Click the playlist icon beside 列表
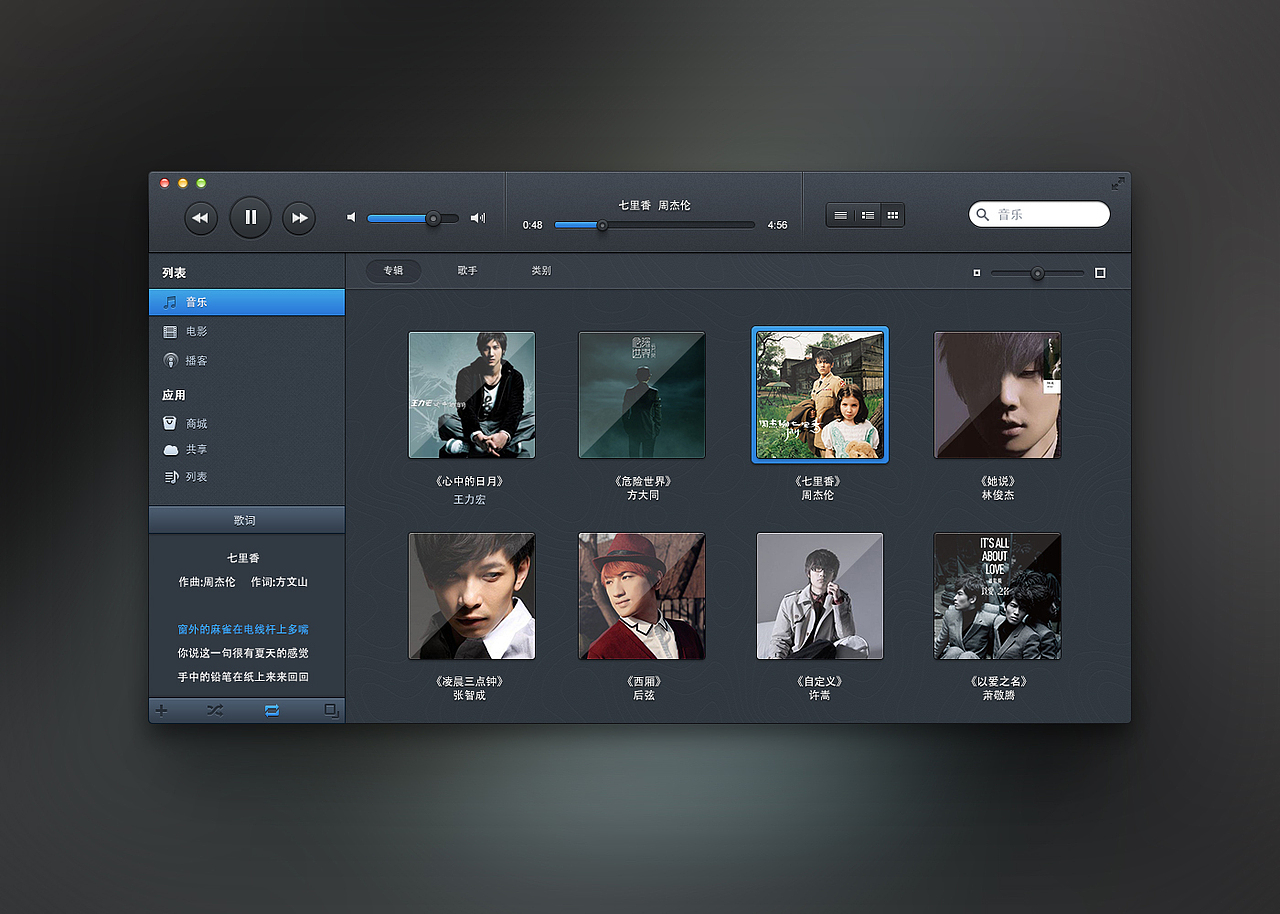 pyautogui.click(x=171, y=477)
